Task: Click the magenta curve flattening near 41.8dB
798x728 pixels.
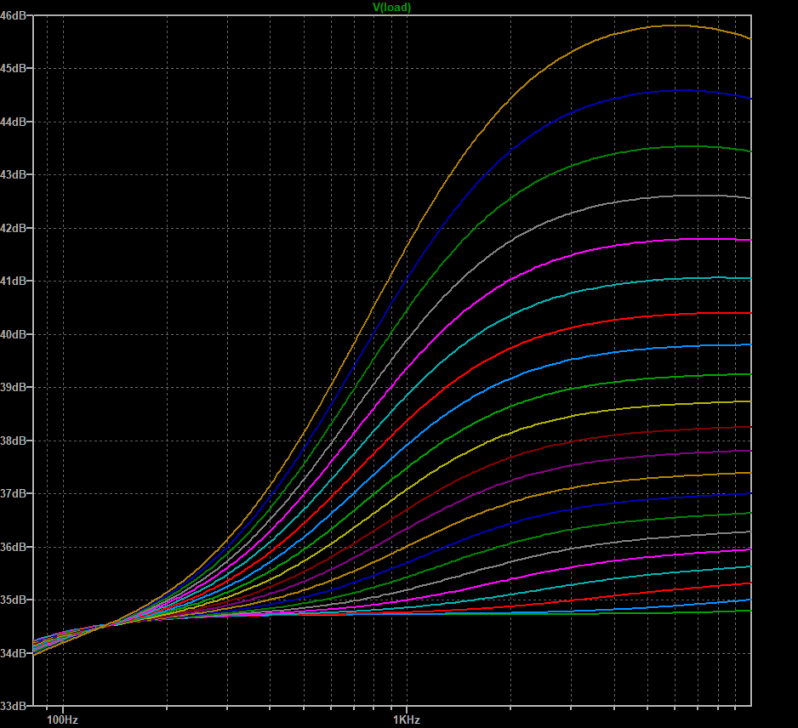Action: point(690,239)
